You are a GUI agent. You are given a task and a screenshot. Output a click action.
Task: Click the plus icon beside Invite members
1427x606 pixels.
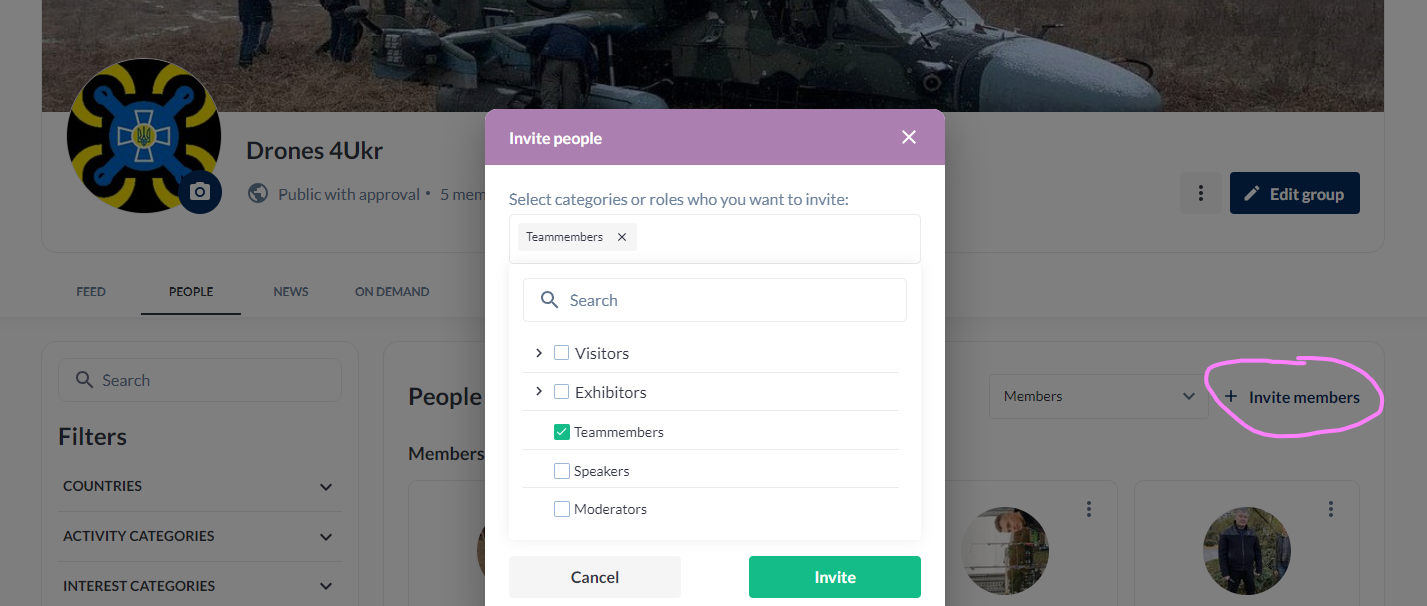click(x=1231, y=397)
